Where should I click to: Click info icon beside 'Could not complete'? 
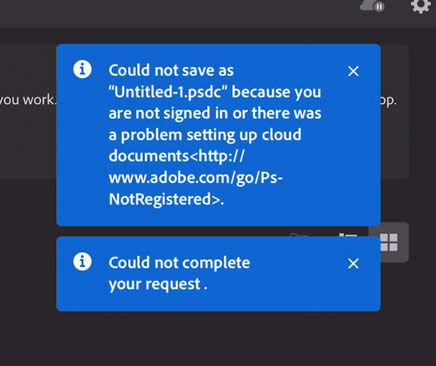[x=82, y=261]
